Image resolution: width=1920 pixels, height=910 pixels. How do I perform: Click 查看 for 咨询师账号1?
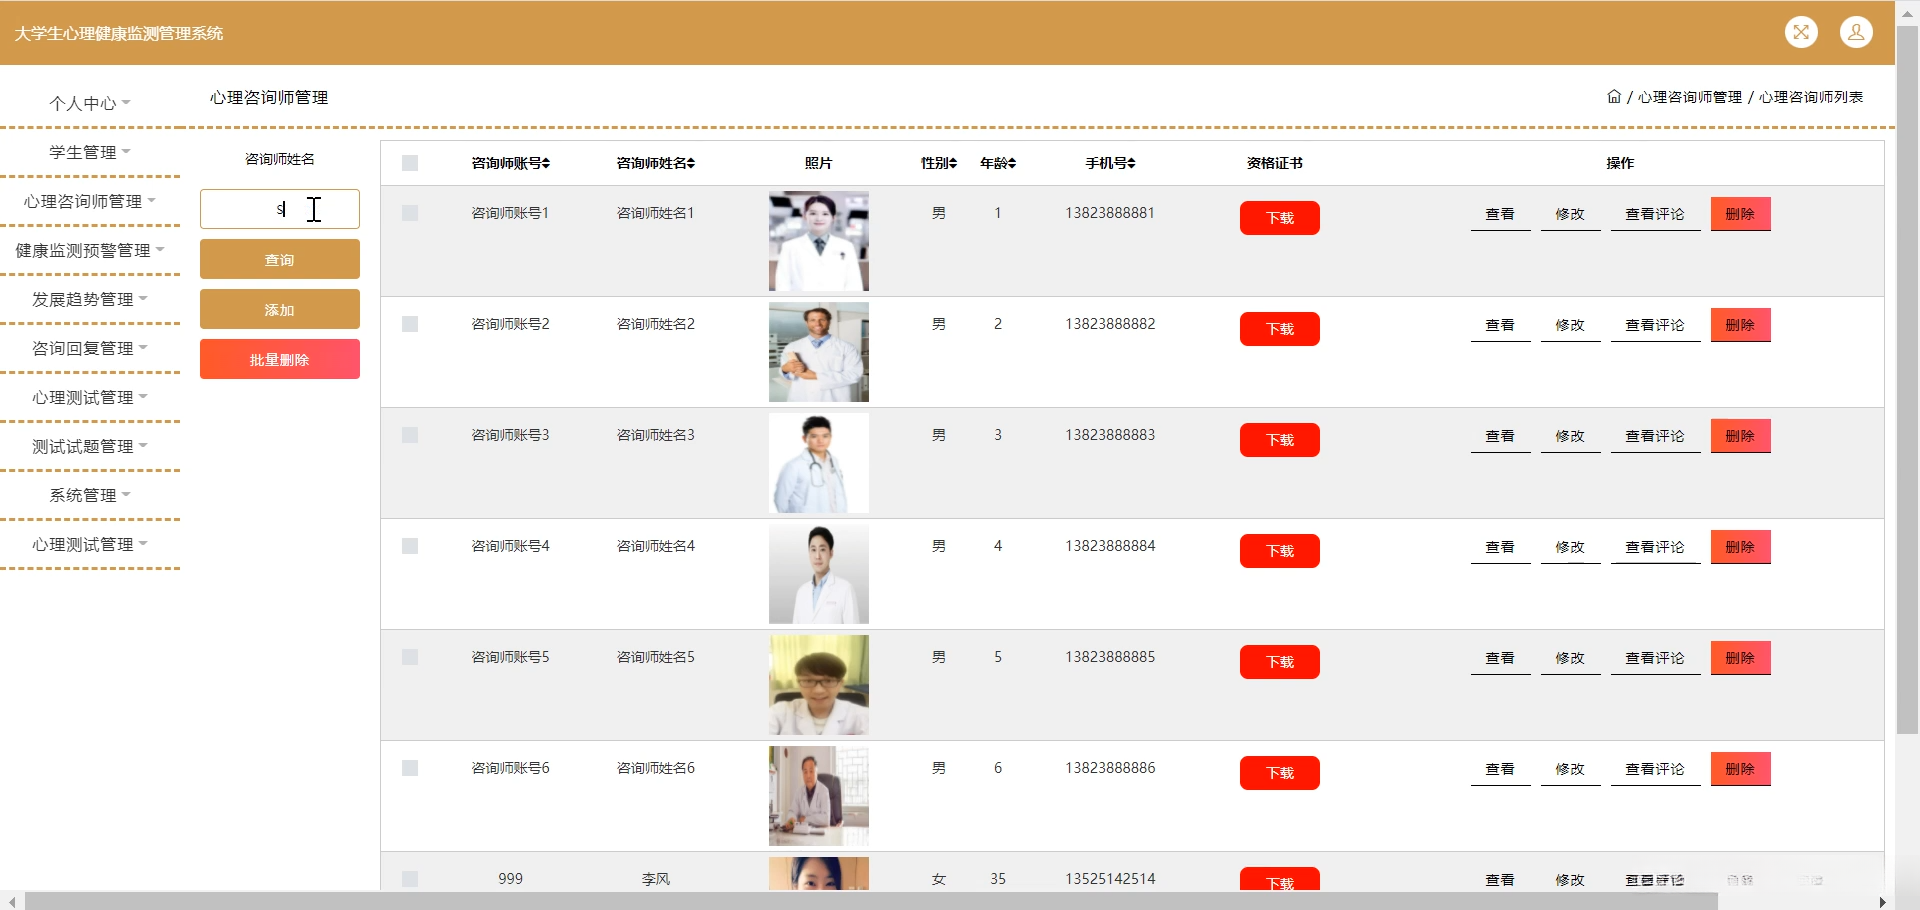(1500, 214)
